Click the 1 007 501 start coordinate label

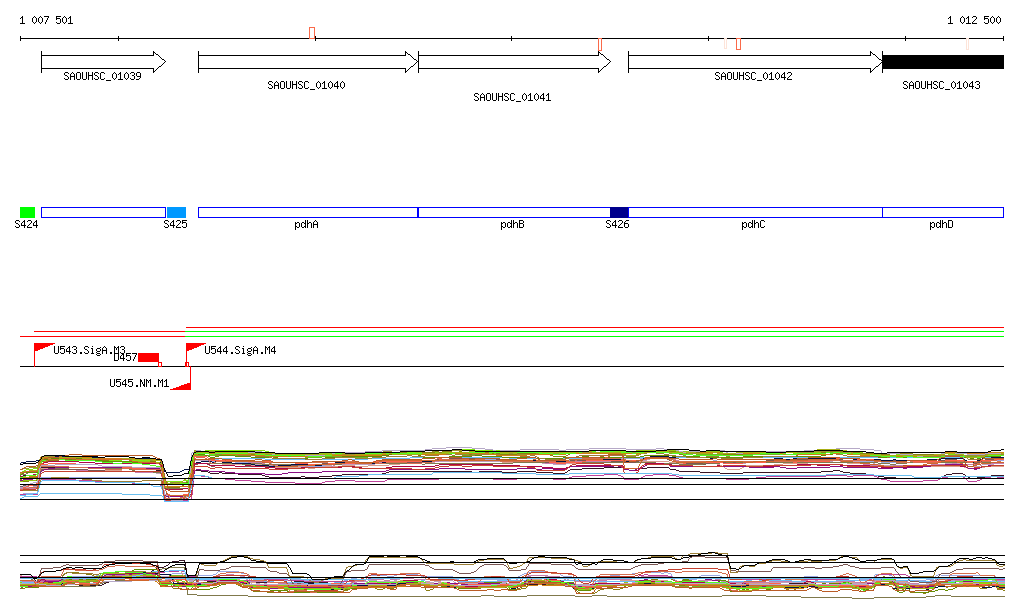(x=46, y=20)
